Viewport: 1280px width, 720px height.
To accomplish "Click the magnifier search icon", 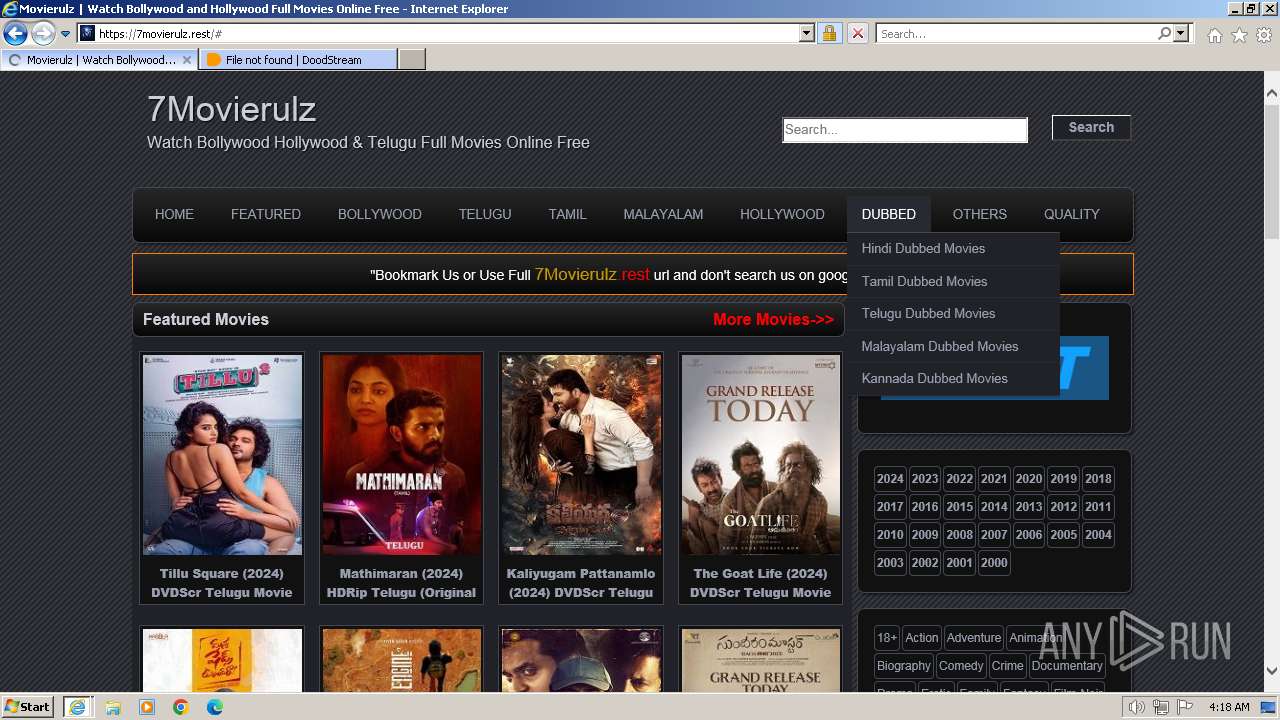I will click(1164, 34).
